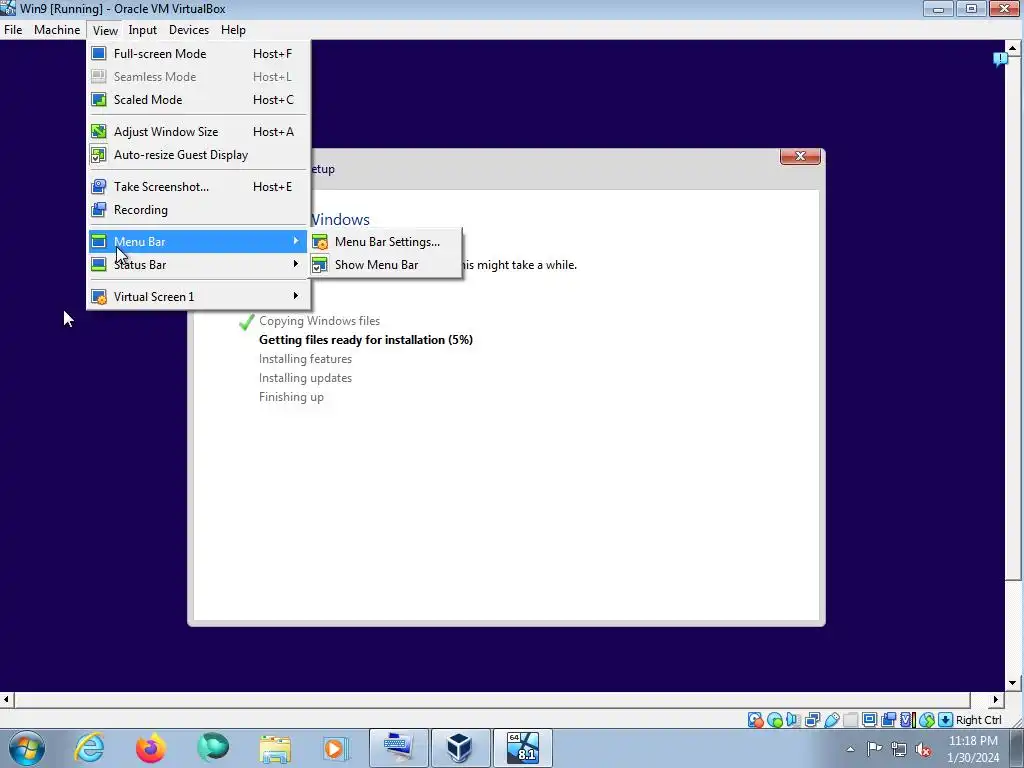Launch Internet Explorer from the taskbar
1024x768 pixels.
coord(89,748)
